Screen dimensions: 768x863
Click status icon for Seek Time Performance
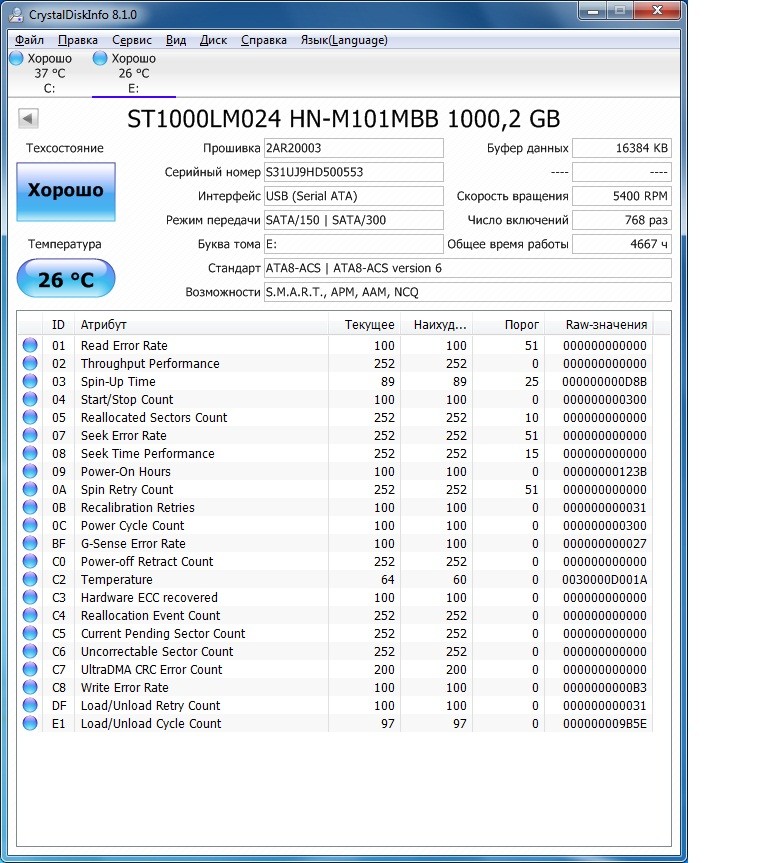coord(30,453)
